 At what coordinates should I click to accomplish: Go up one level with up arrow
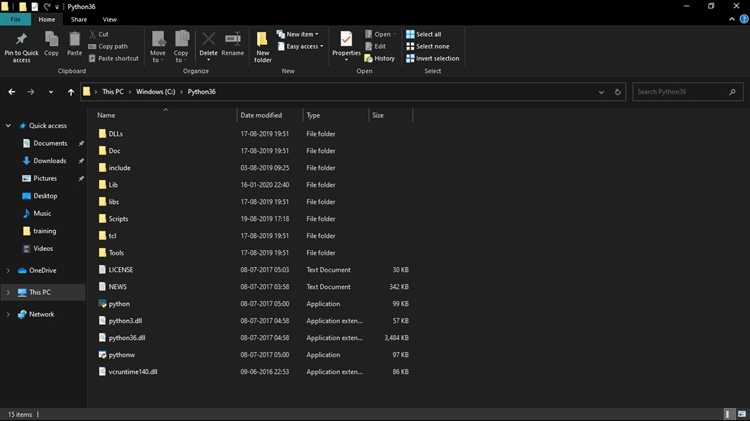(x=71, y=92)
